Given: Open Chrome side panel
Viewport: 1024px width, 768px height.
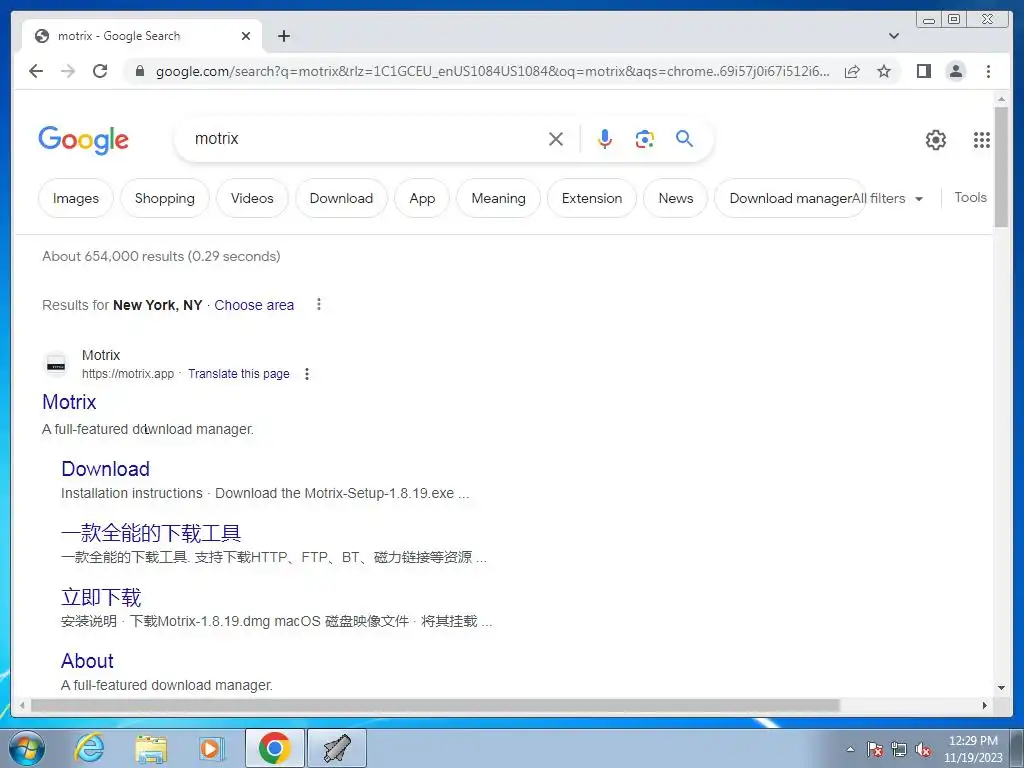Looking at the screenshot, I should [x=923, y=71].
